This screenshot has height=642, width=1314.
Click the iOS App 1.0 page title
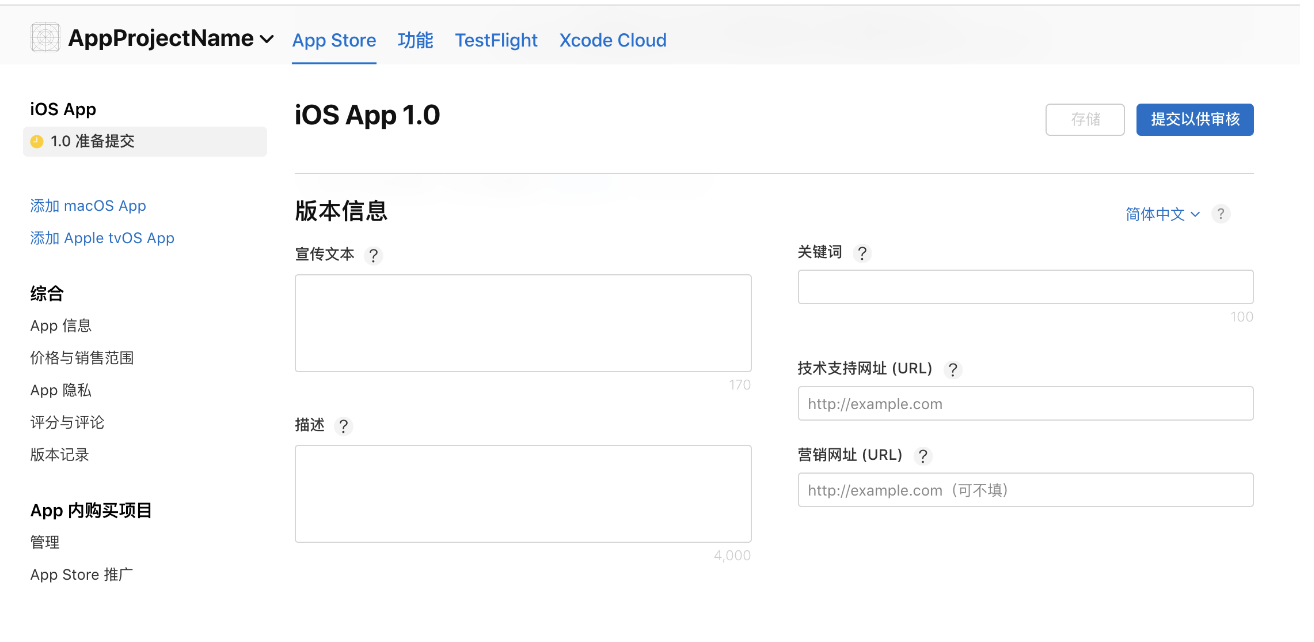pyautogui.click(x=367, y=115)
